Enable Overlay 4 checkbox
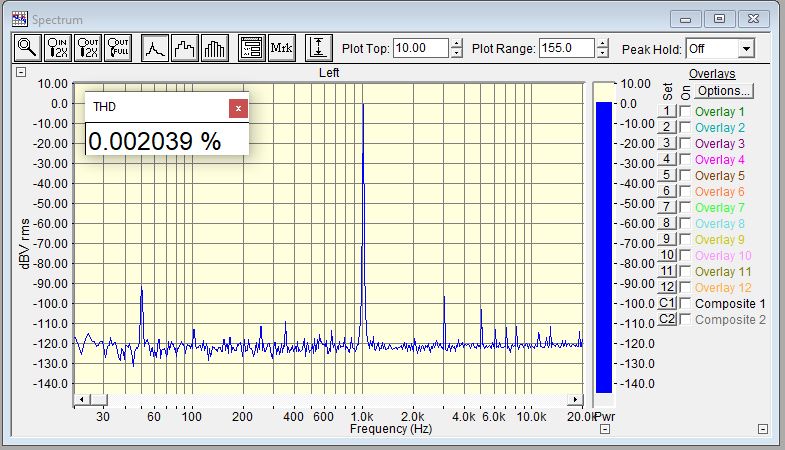Image resolution: width=785 pixels, height=450 pixels. (685, 159)
